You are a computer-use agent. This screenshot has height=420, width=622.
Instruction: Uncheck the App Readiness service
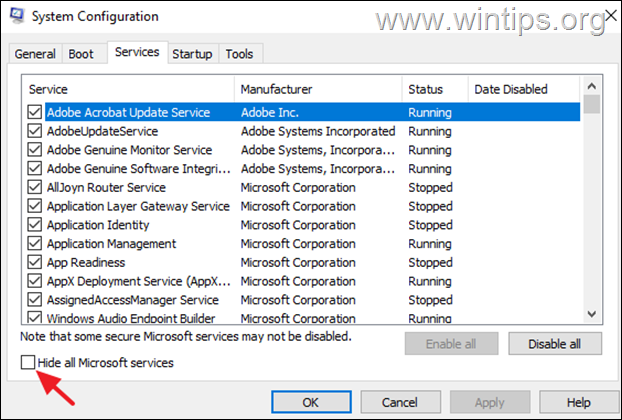35,262
